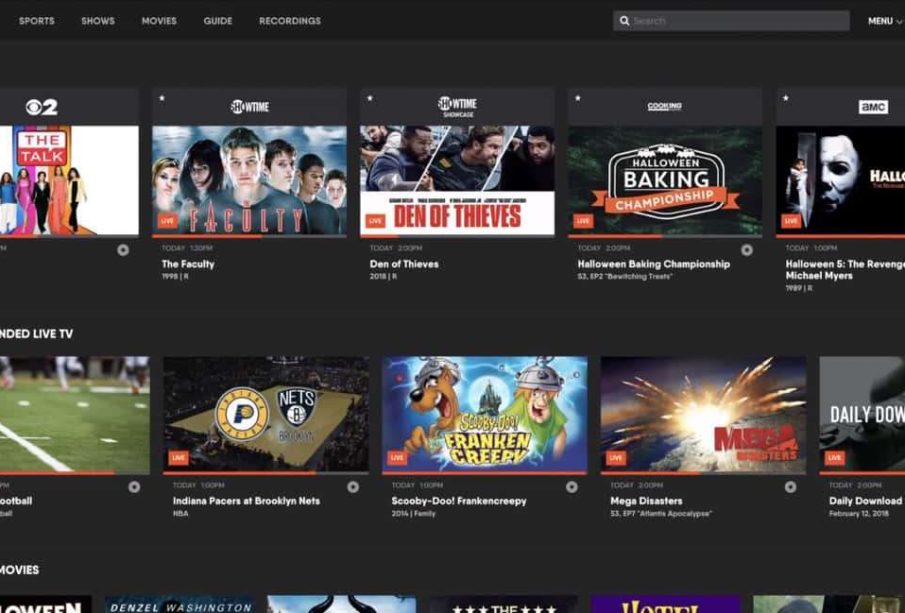Focus the Search input field
The image size is (905, 613).
pyautogui.click(x=731, y=21)
